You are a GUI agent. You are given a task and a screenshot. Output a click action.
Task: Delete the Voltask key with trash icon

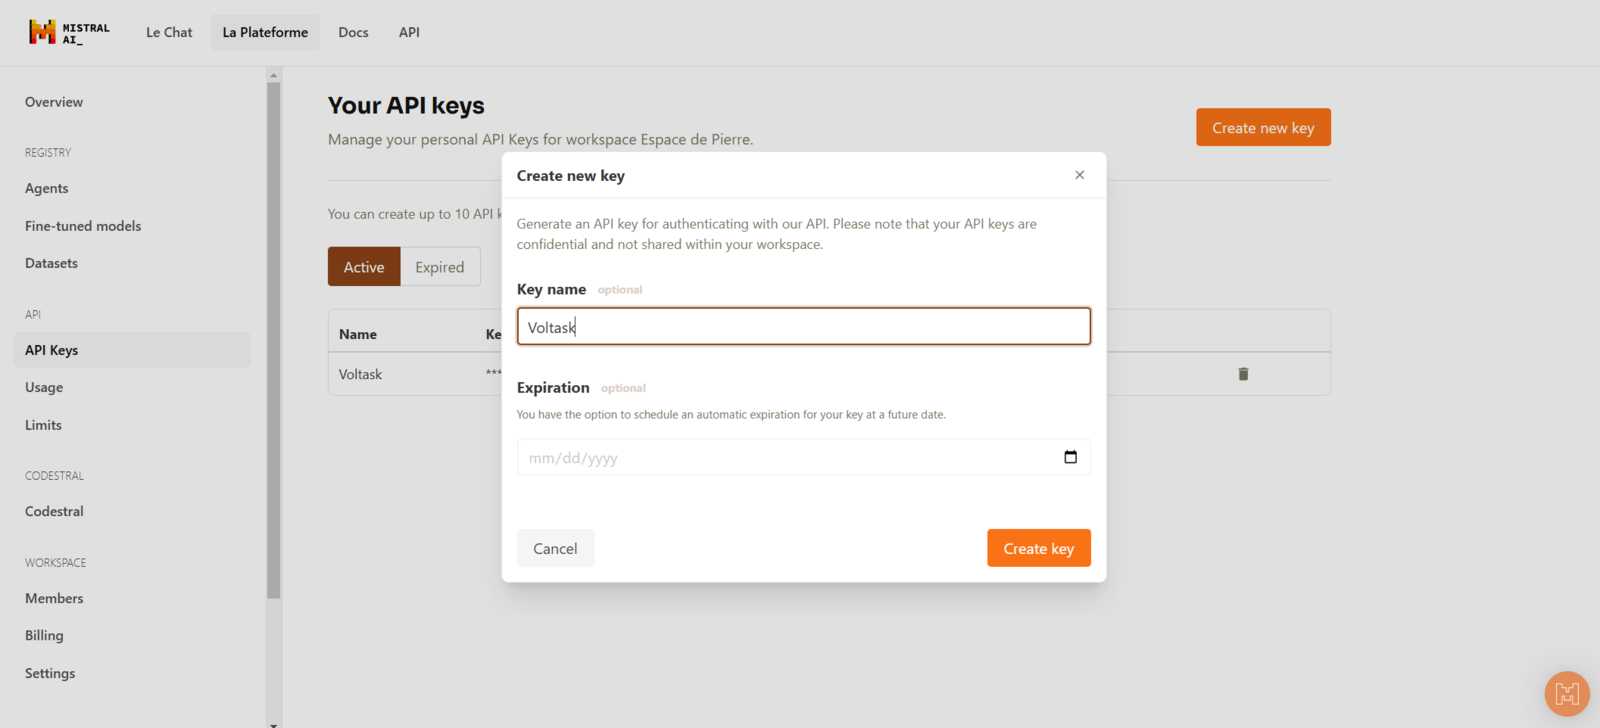1243,374
